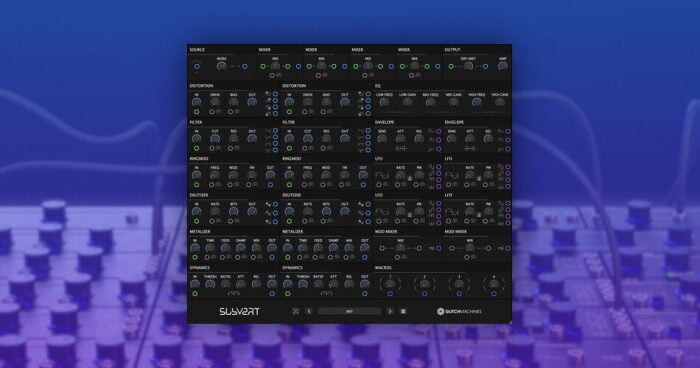The image size is (700, 368).
Task: Click the first LFO PW knob
Action: (419, 176)
